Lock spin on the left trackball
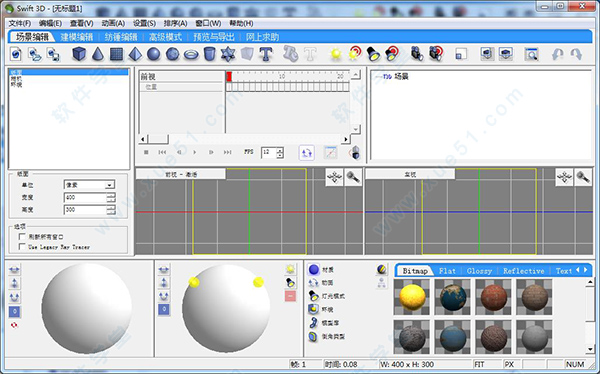 pos(15,297)
